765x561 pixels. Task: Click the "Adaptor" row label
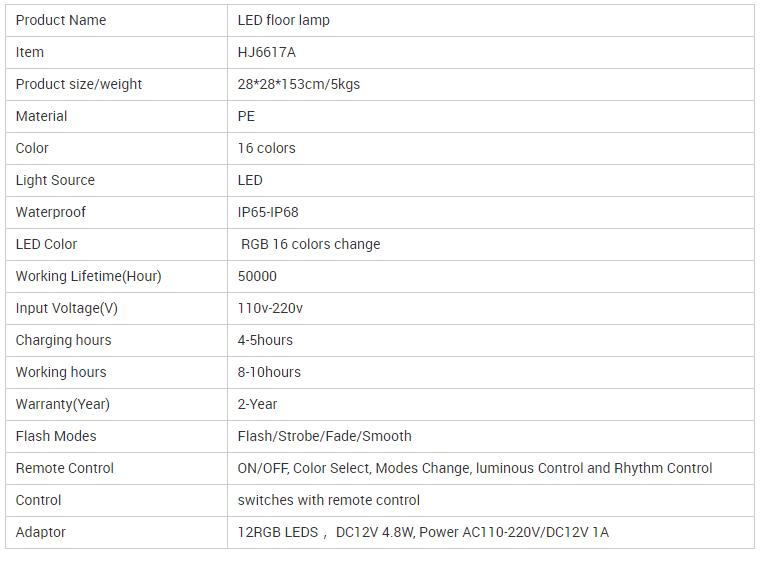click(41, 532)
